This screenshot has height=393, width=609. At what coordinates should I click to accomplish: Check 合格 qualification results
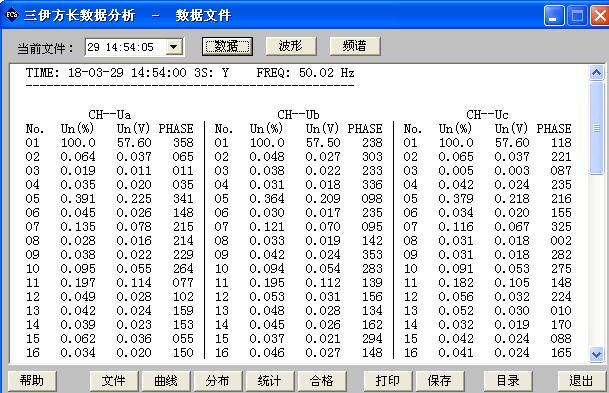[322, 381]
